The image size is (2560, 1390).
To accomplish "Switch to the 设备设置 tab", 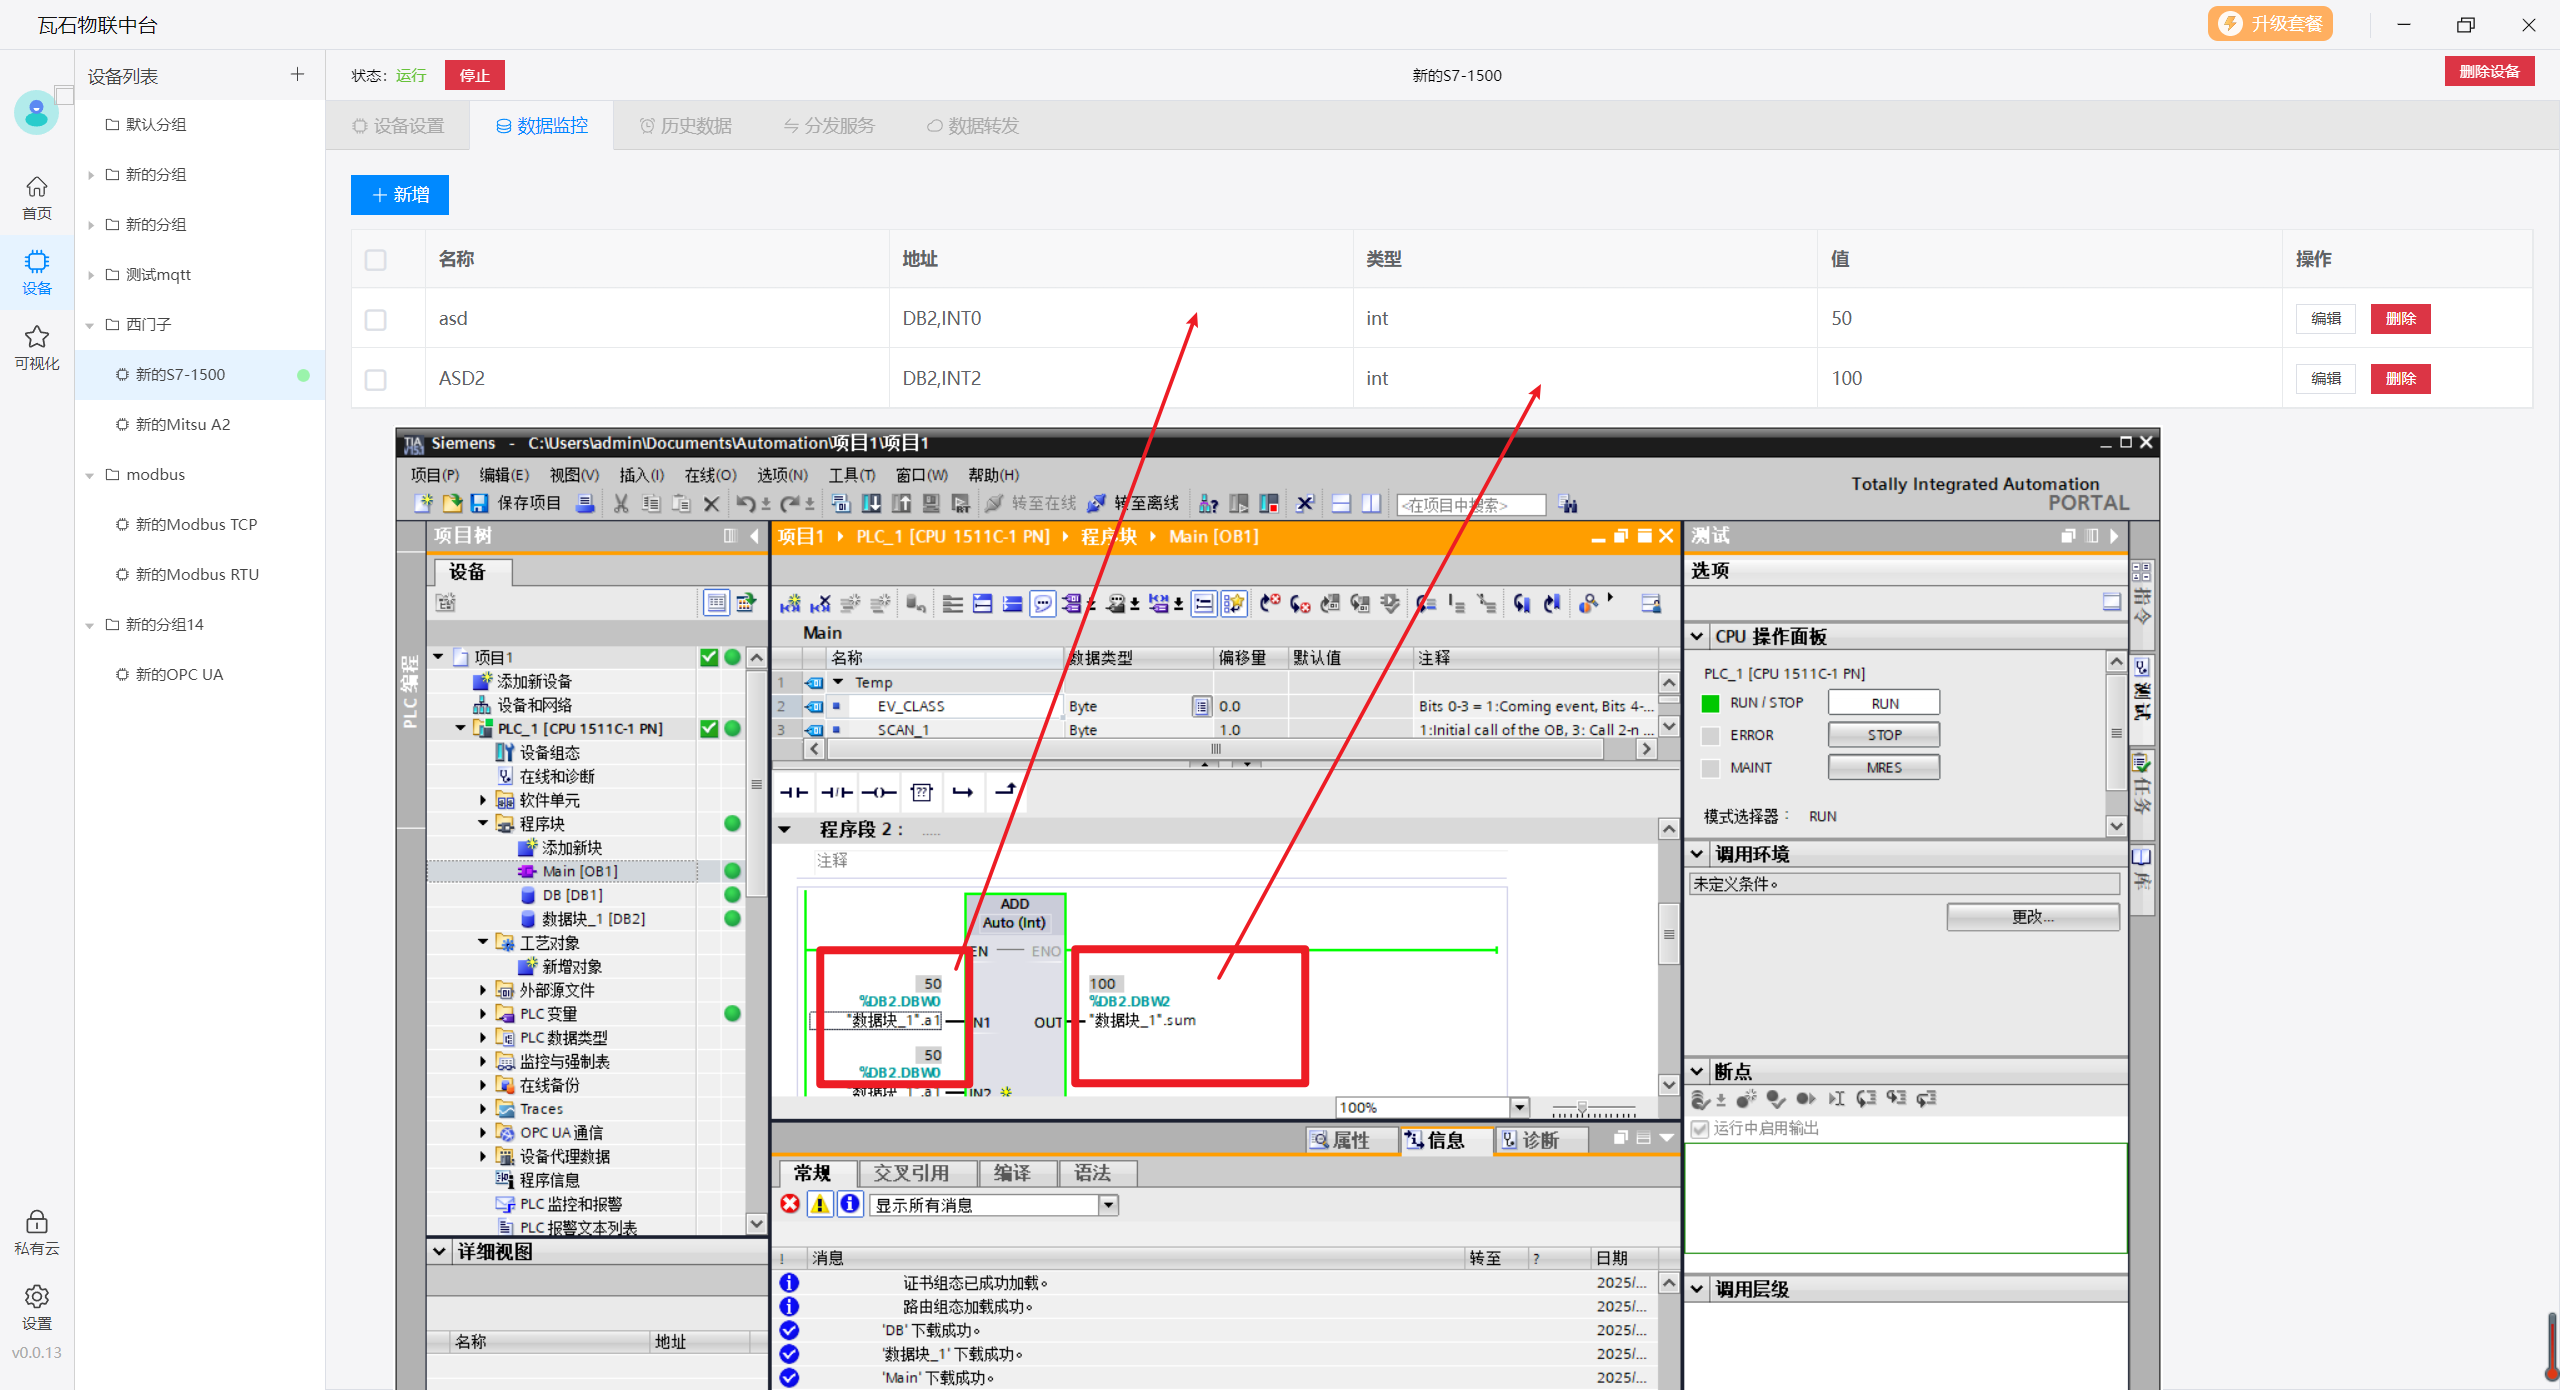I will pos(398,126).
